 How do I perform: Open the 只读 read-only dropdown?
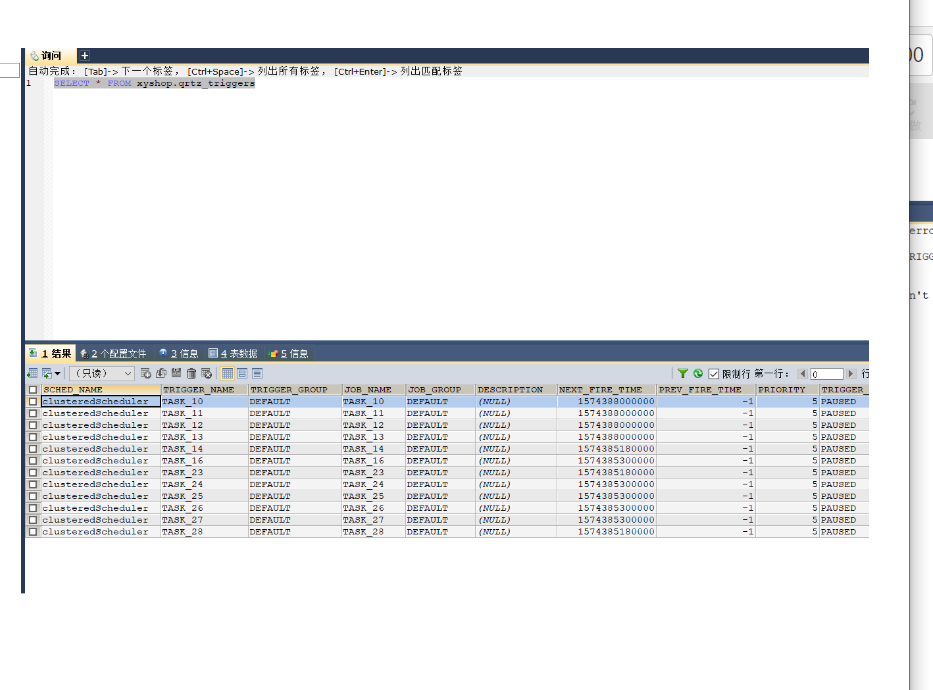pyautogui.click(x=102, y=374)
